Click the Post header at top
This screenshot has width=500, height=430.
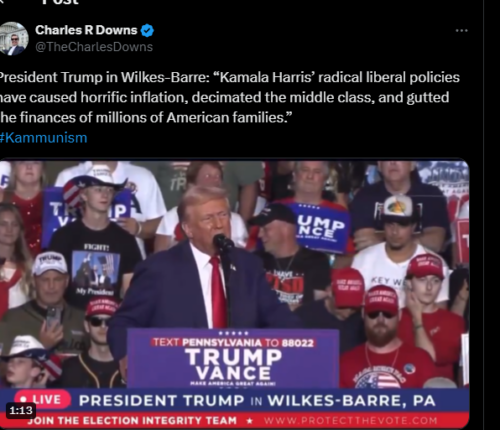[x=60, y=2]
